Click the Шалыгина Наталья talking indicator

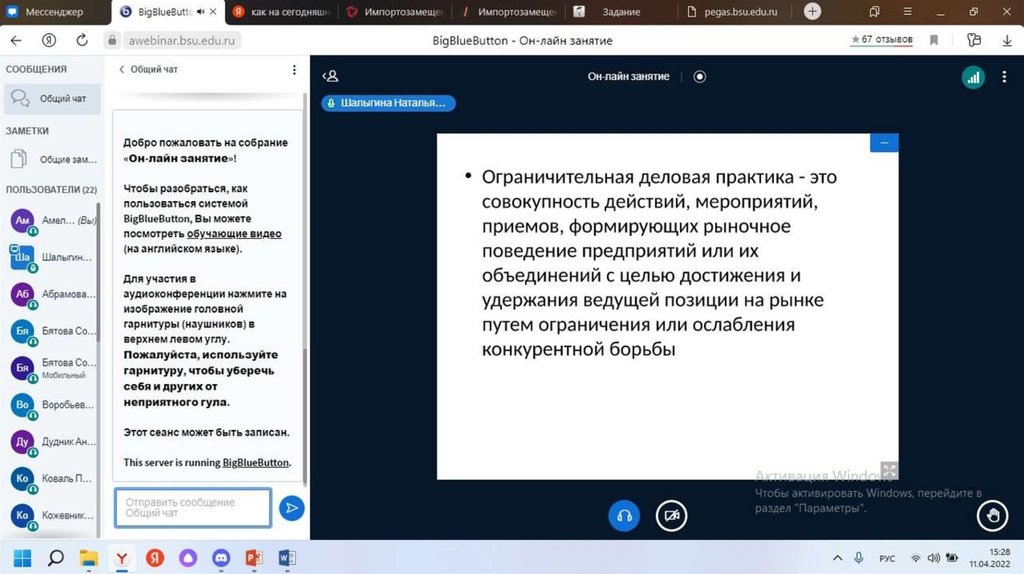pyautogui.click(x=388, y=103)
